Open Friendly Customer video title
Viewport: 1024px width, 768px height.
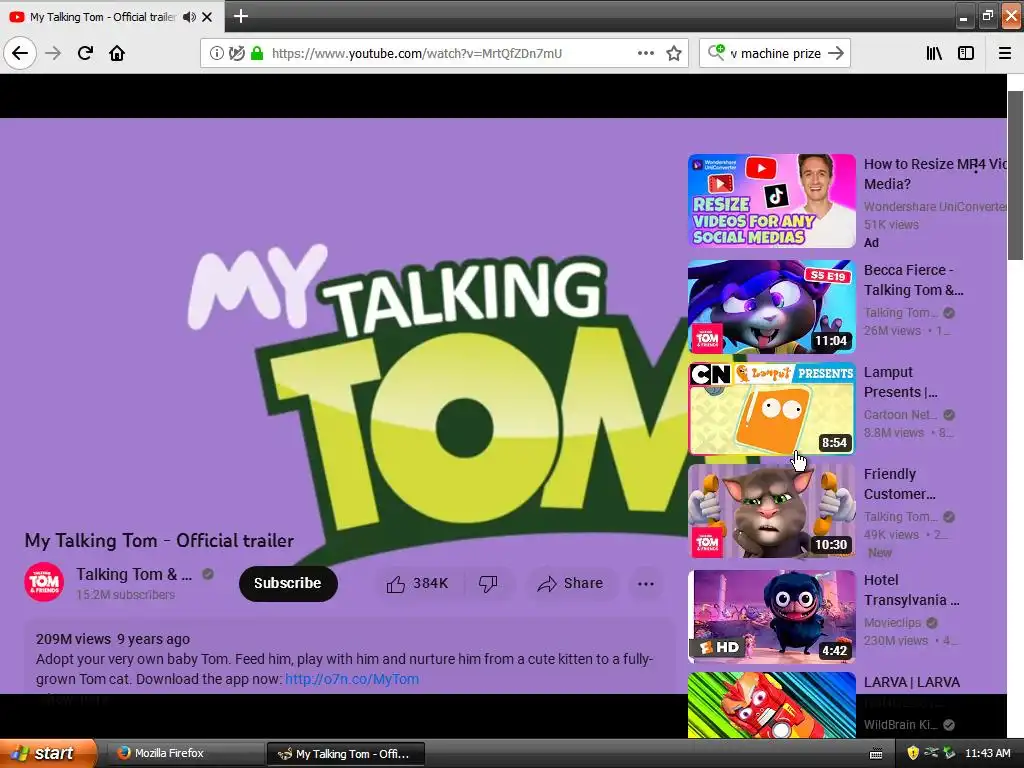click(899, 484)
